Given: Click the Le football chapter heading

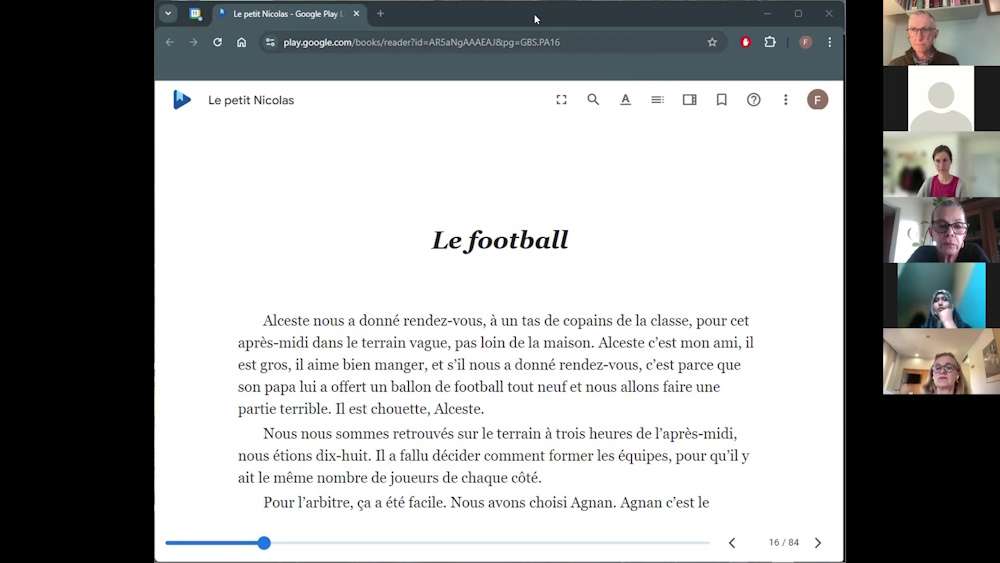Looking at the screenshot, I should 500,240.
